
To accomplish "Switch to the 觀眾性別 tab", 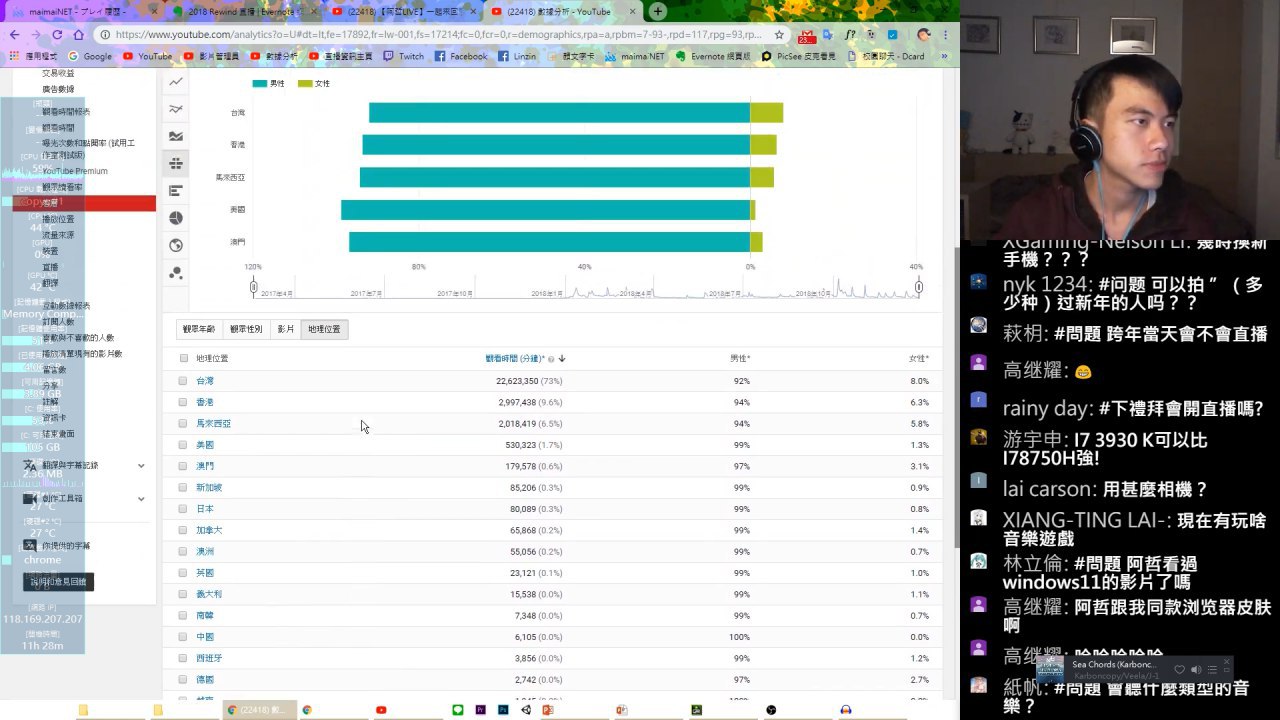I will 246,329.
